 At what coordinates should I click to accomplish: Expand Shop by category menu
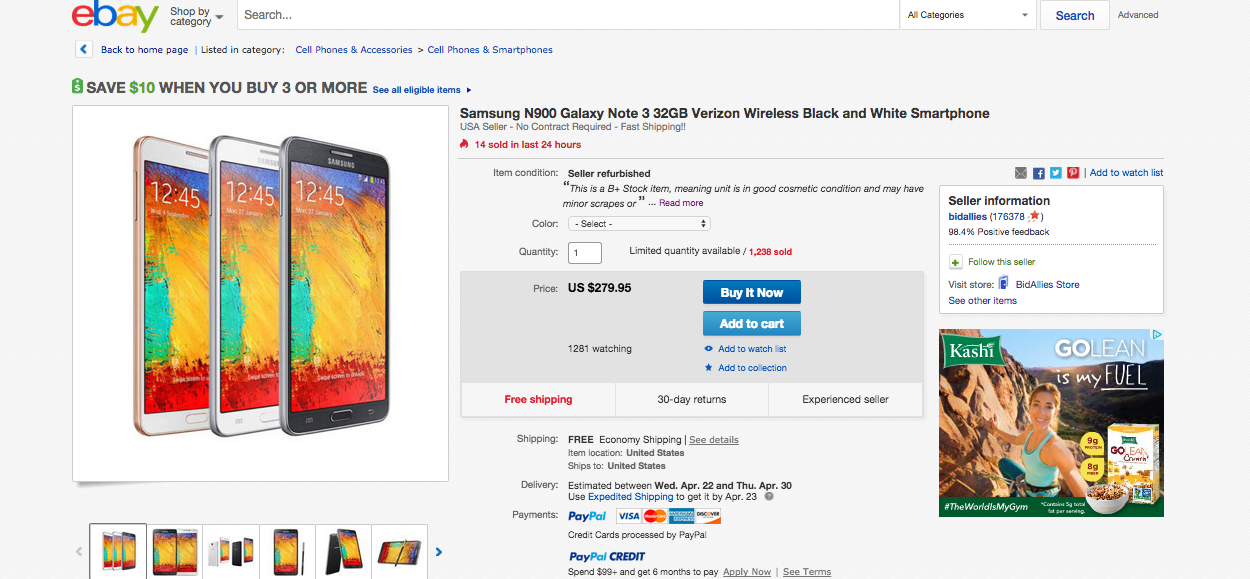[196, 16]
